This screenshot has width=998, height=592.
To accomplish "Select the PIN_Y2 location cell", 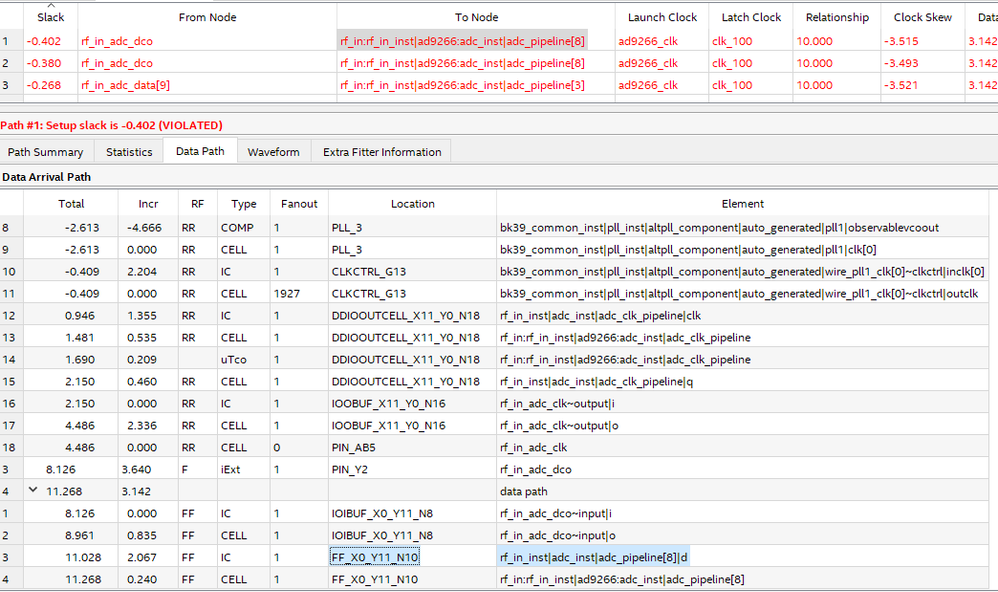I will tap(412, 469).
